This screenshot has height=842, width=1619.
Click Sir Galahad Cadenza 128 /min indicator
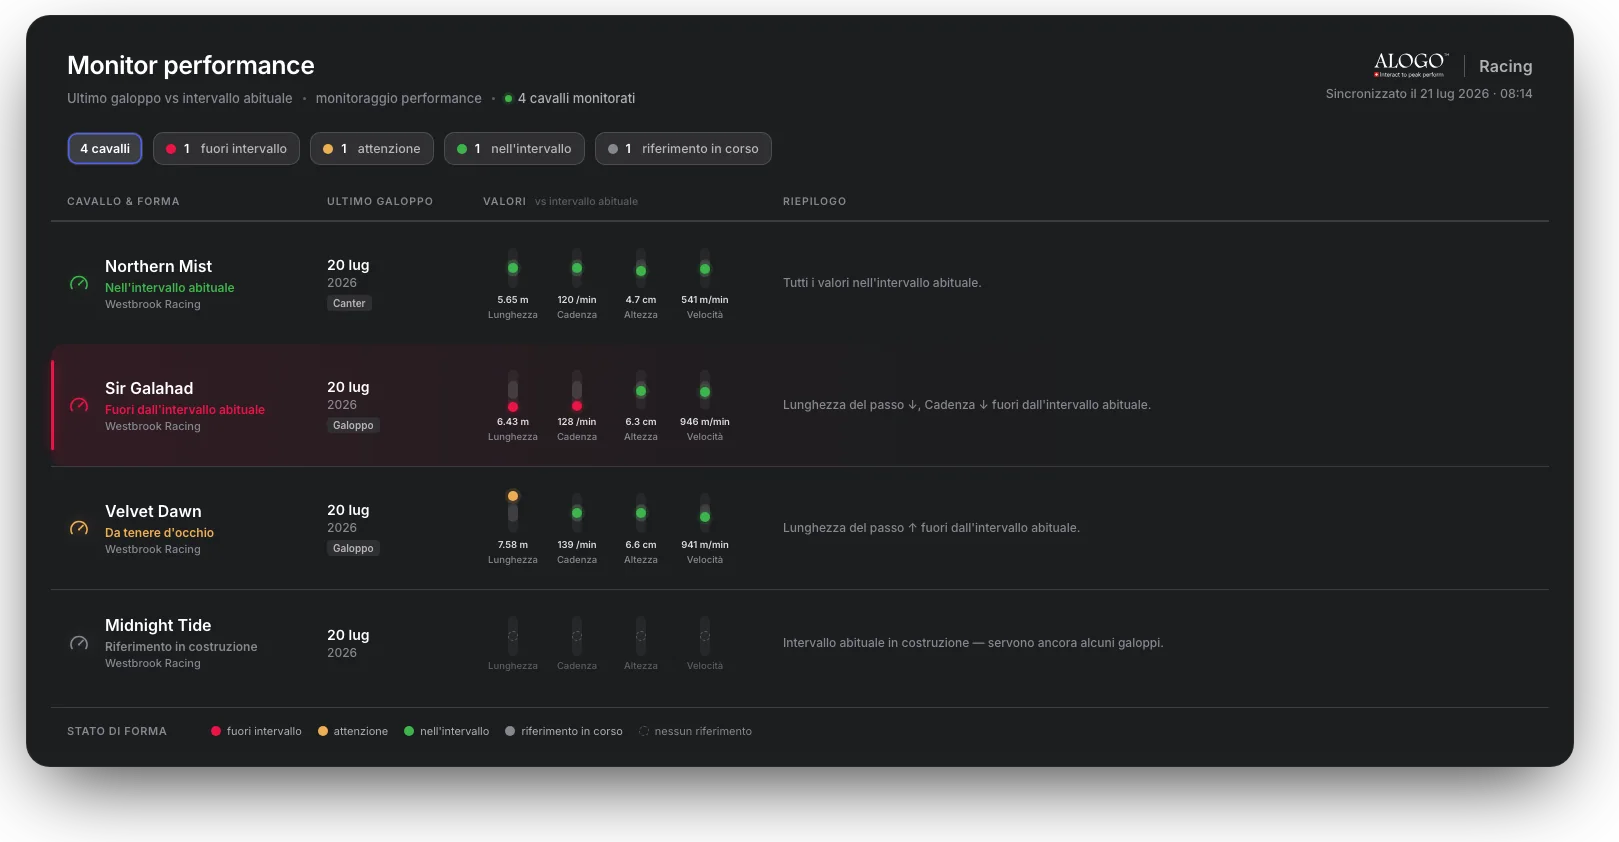[x=577, y=406]
